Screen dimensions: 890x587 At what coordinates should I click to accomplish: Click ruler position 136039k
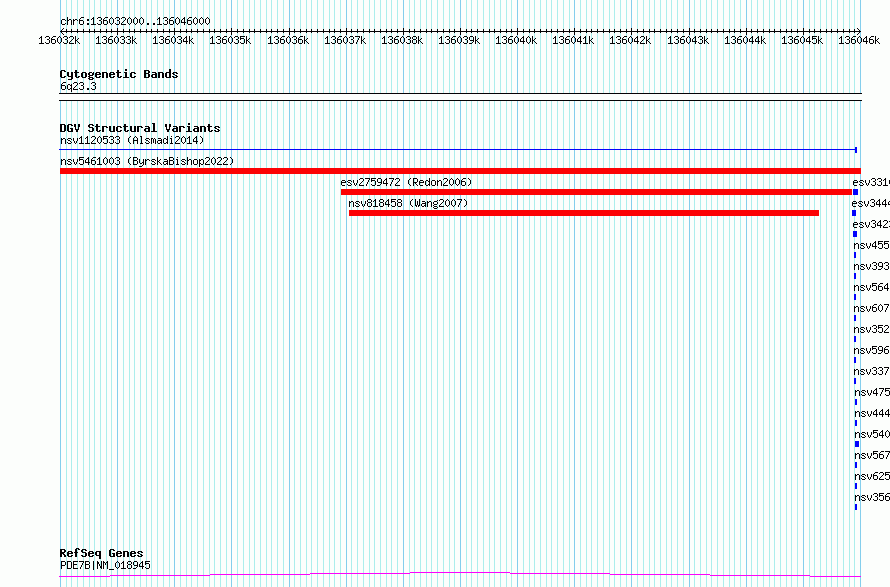pyautogui.click(x=459, y=40)
